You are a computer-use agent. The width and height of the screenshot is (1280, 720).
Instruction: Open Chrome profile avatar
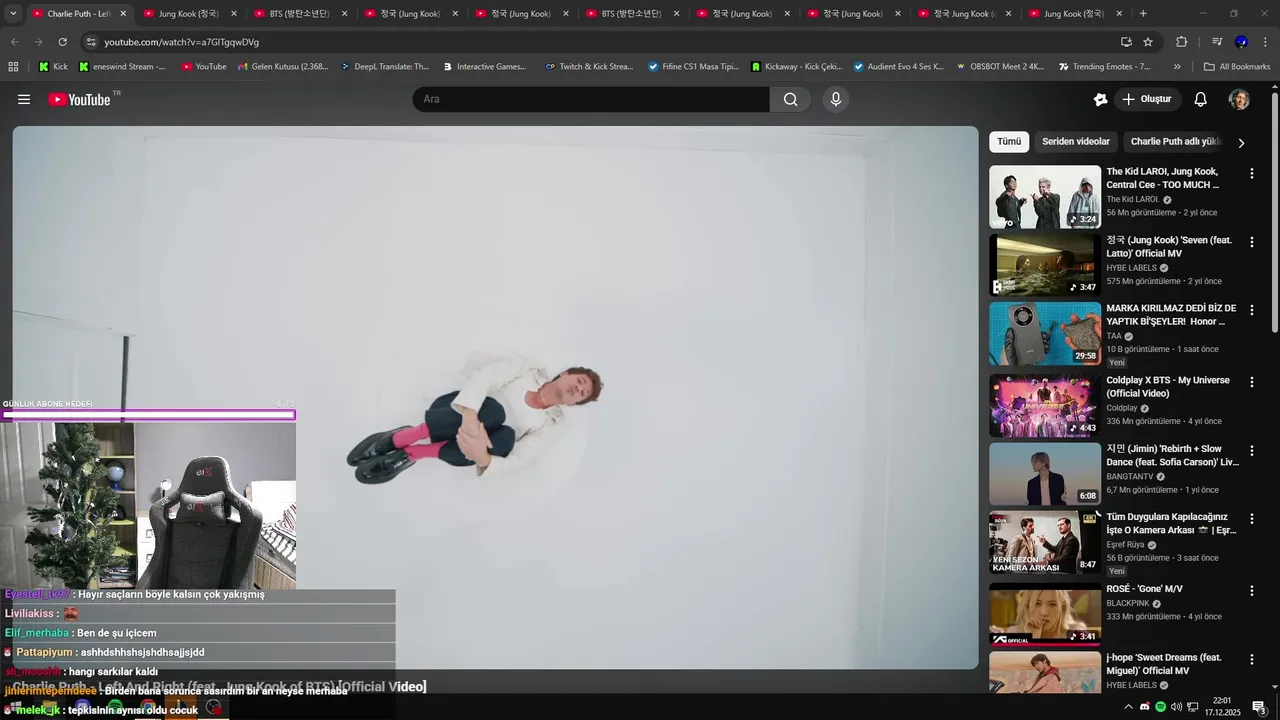pyautogui.click(x=1241, y=42)
